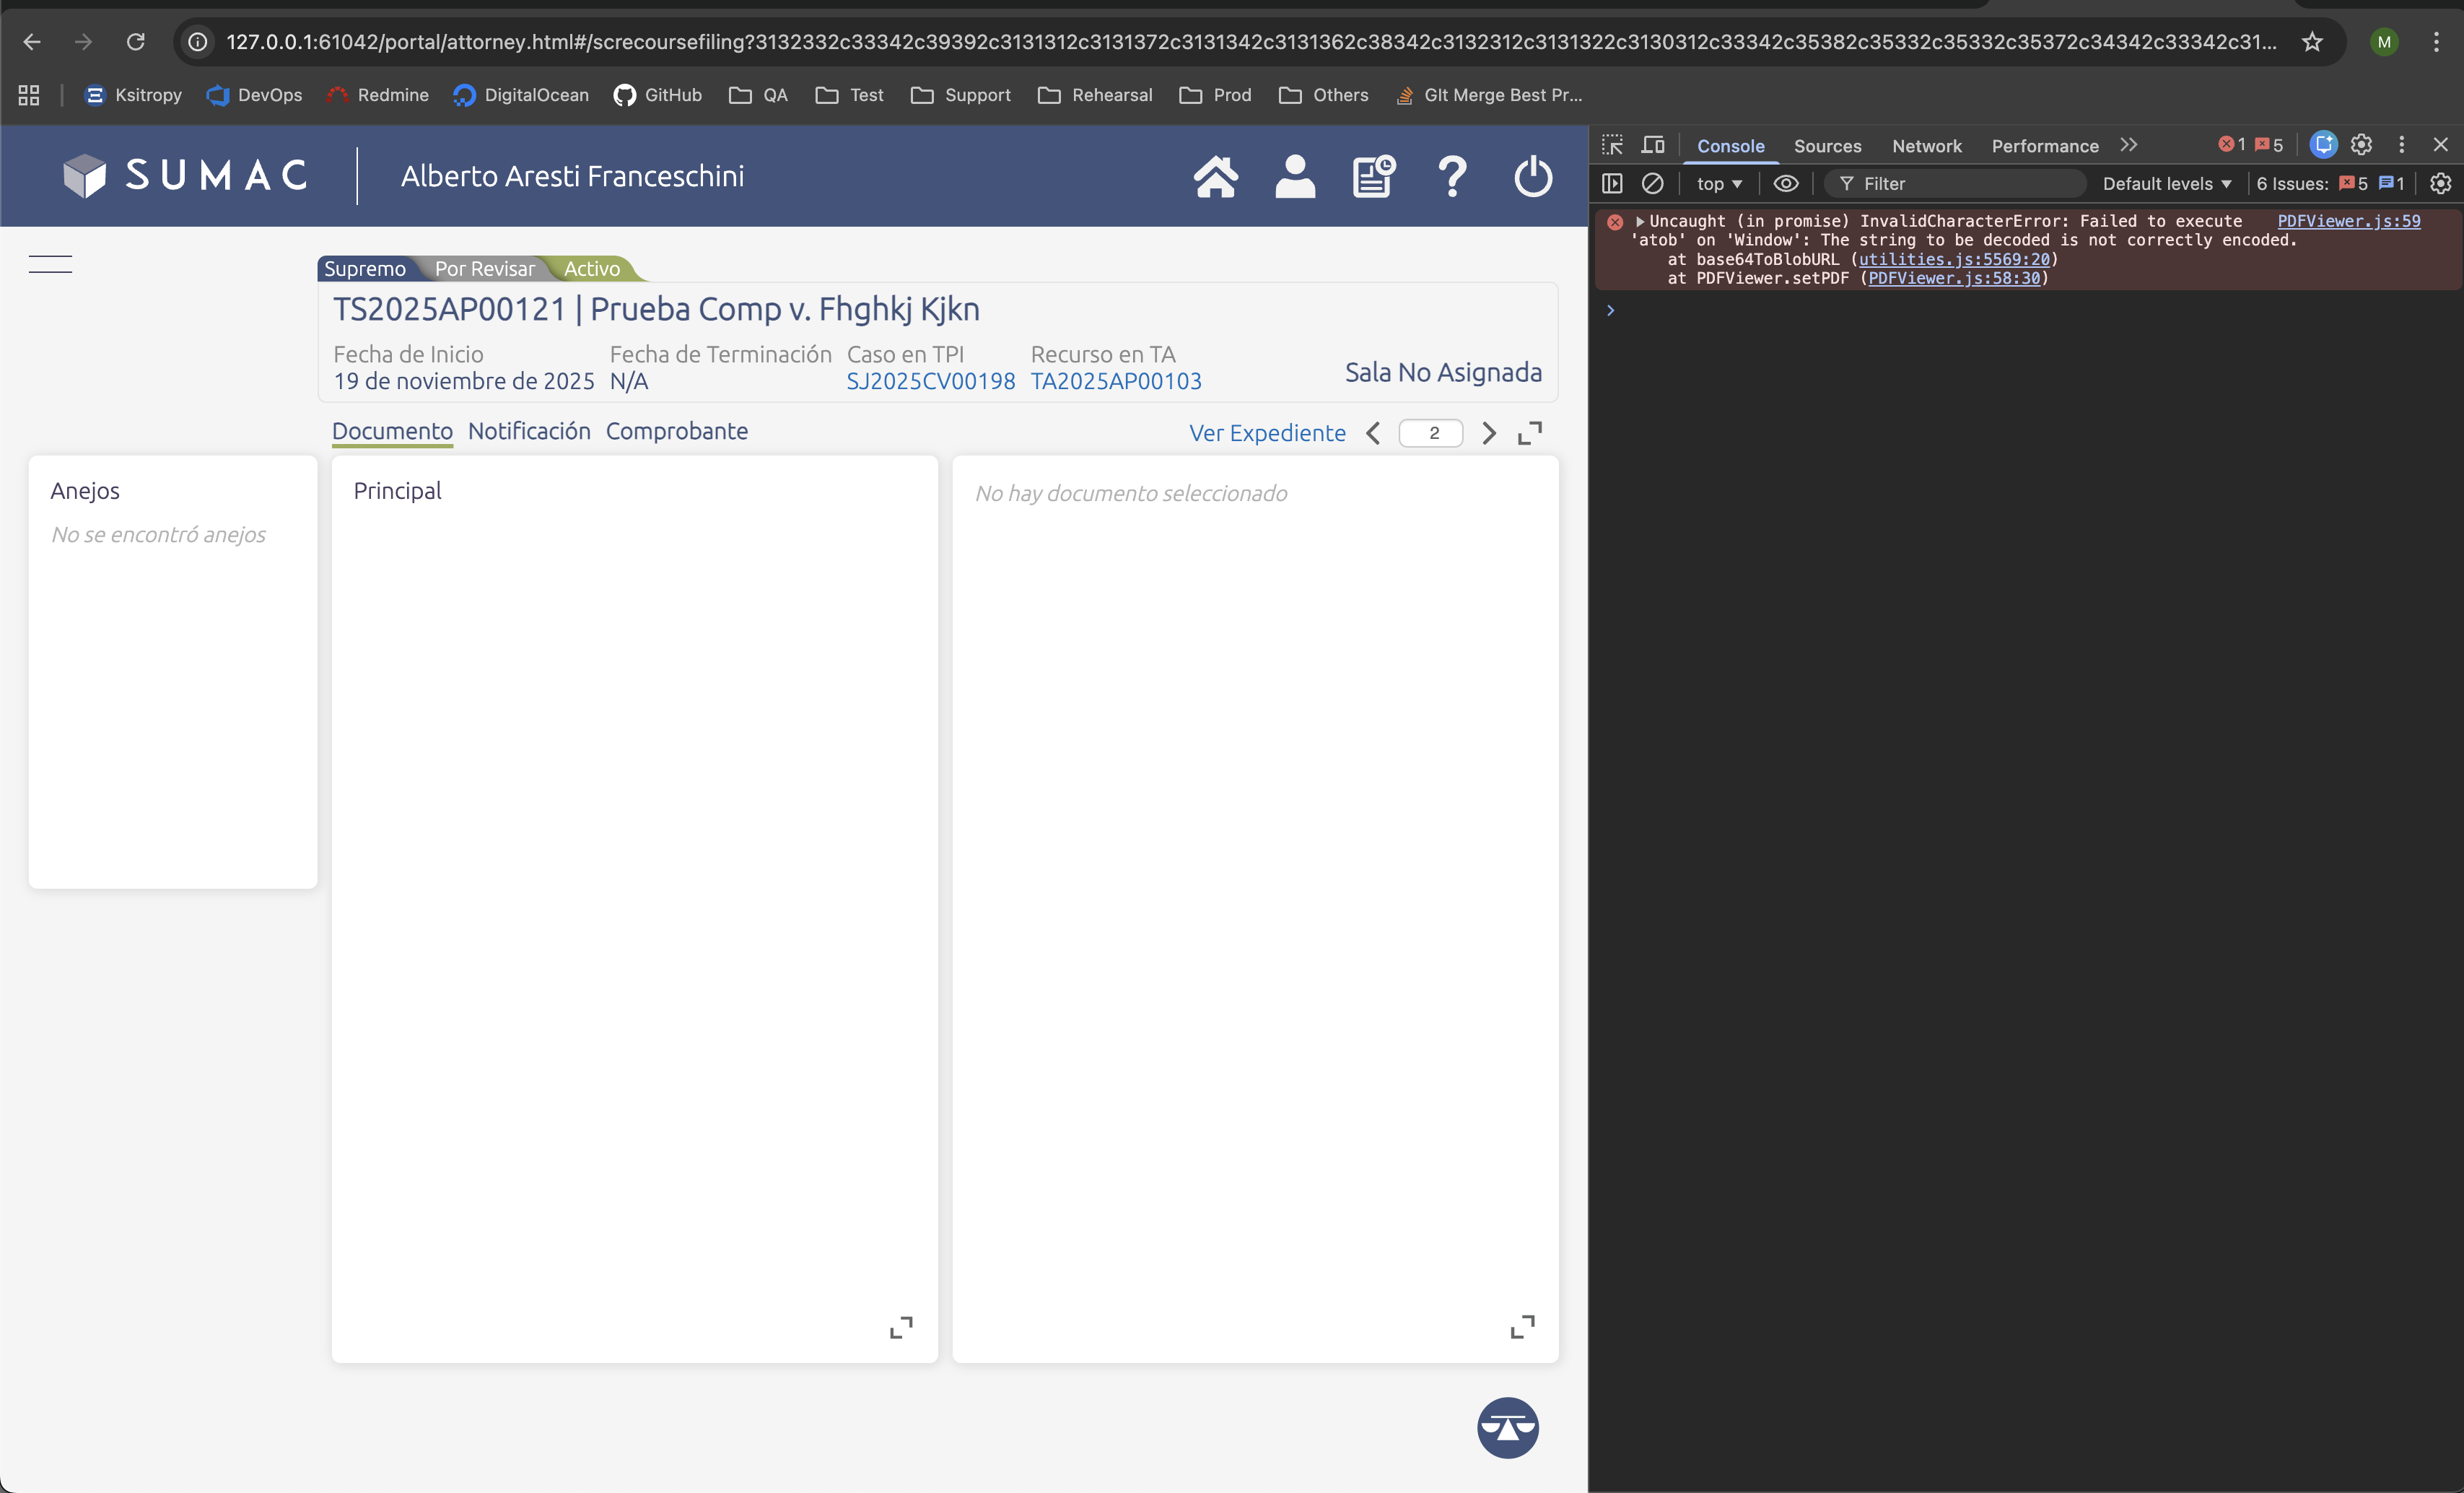Image resolution: width=2464 pixels, height=1493 pixels.
Task: Open the user profile icon
Action: pyautogui.click(x=1294, y=177)
